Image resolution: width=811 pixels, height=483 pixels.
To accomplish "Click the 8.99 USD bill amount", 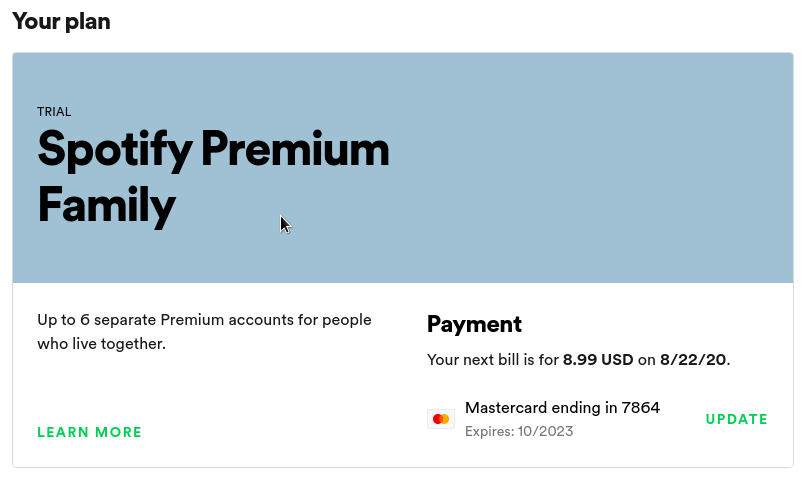I will (598, 360).
